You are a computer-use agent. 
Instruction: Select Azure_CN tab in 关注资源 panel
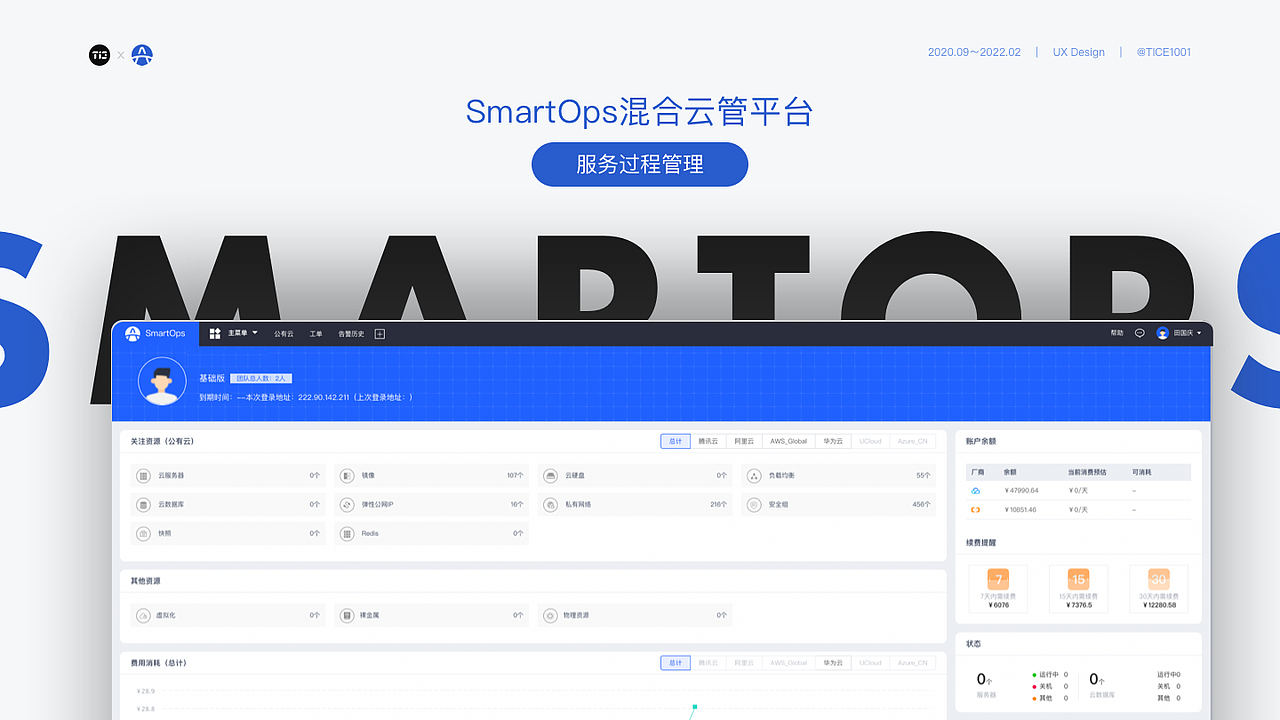(912, 441)
